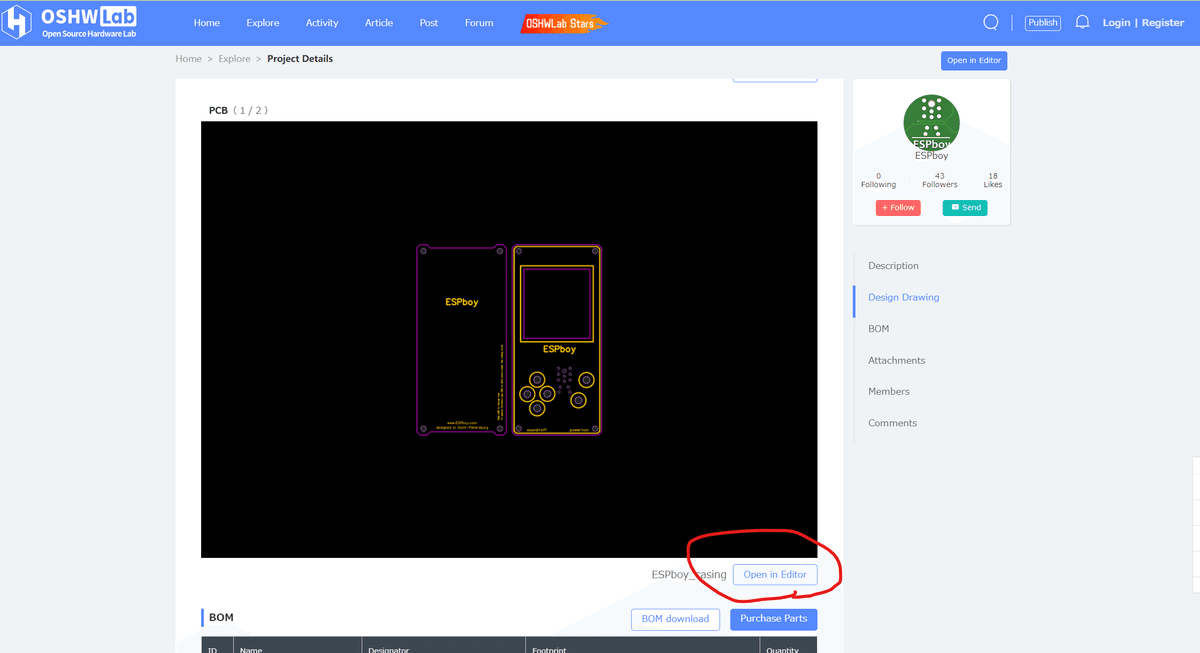The width and height of the screenshot is (1200, 653).
Task: Click the OSHWLab logo
Action: point(71,22)
